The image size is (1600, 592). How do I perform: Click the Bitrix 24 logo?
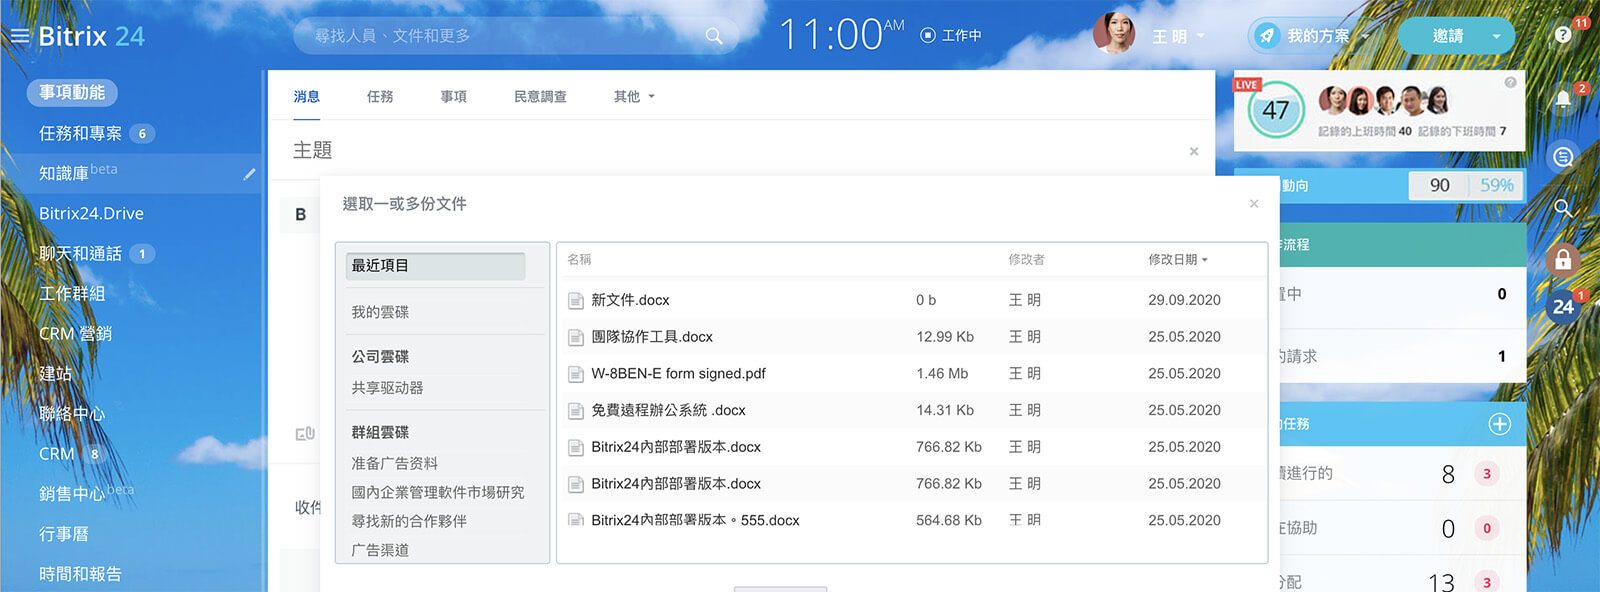coord(91,36)
